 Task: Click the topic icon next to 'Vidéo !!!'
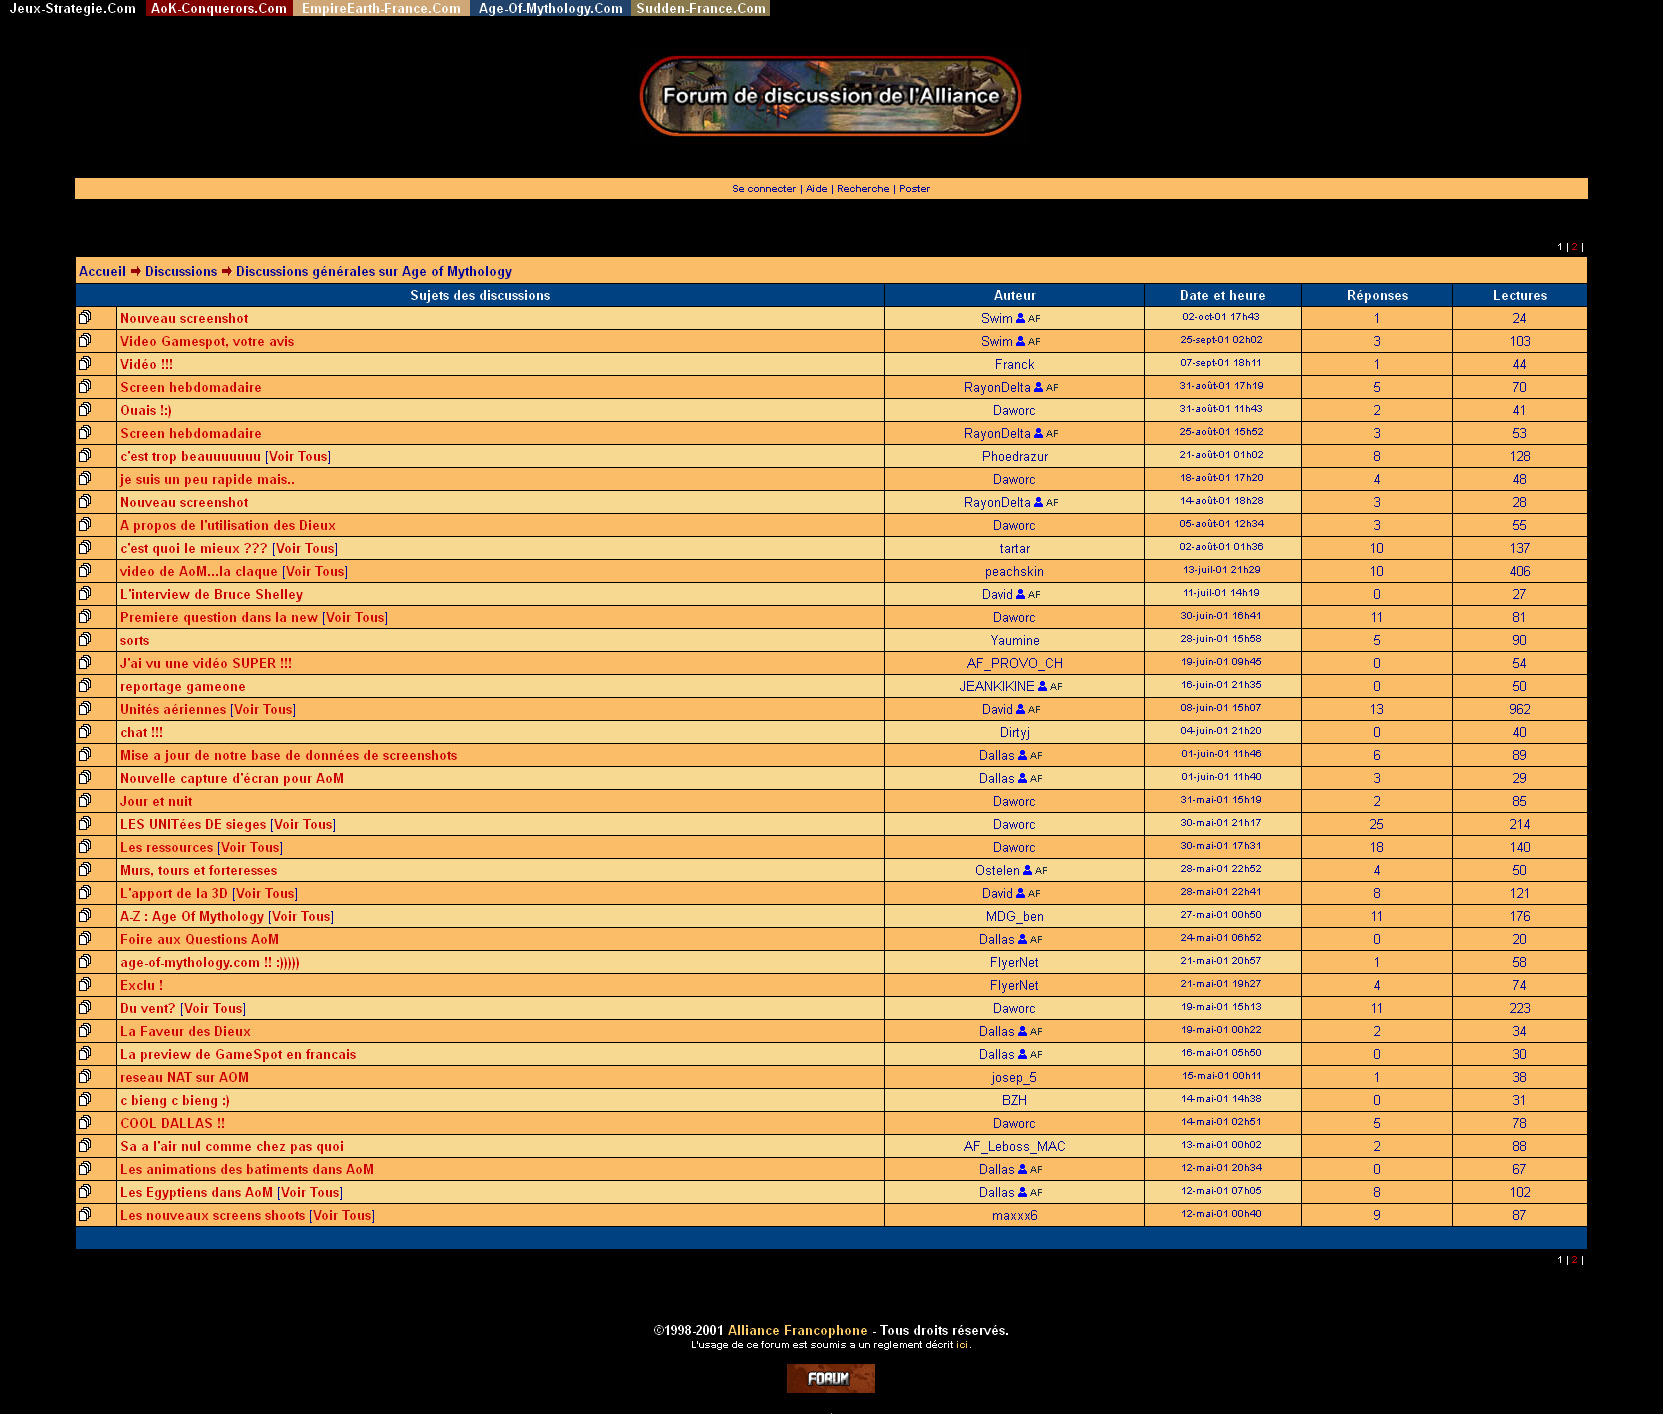pyautogui.click(x=85, y=364)
